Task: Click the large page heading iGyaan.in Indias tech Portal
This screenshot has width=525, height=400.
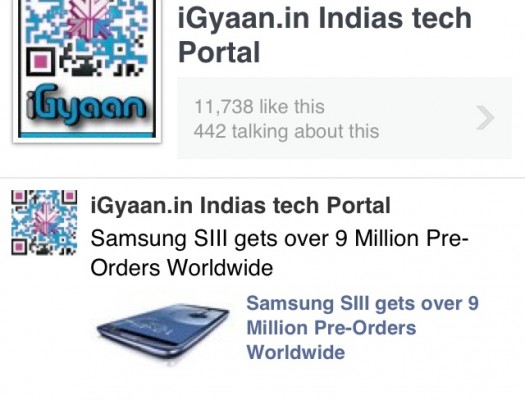Action: (325, 35)
